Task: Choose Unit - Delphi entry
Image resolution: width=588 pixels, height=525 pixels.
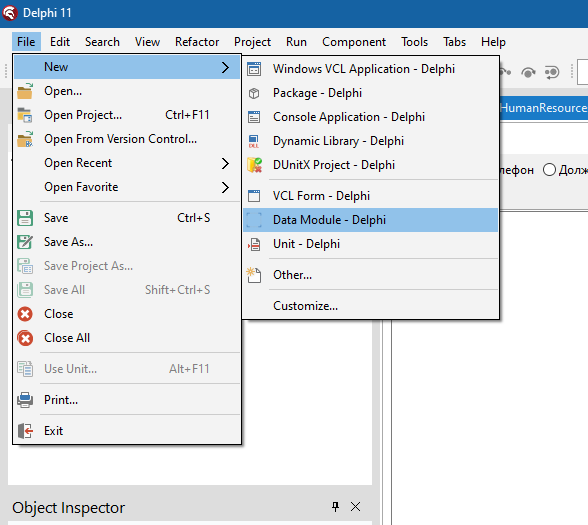Action: tap(370, 244)
